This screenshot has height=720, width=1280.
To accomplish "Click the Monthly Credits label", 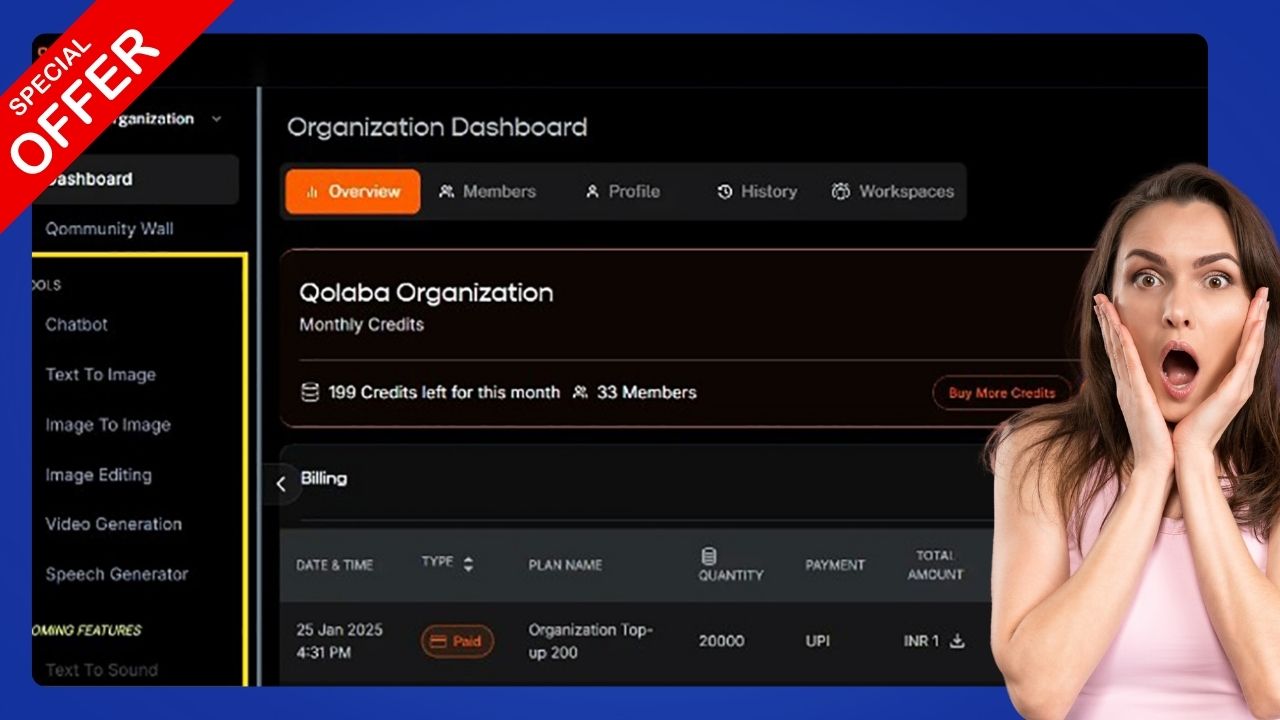I will click(361, 325).
